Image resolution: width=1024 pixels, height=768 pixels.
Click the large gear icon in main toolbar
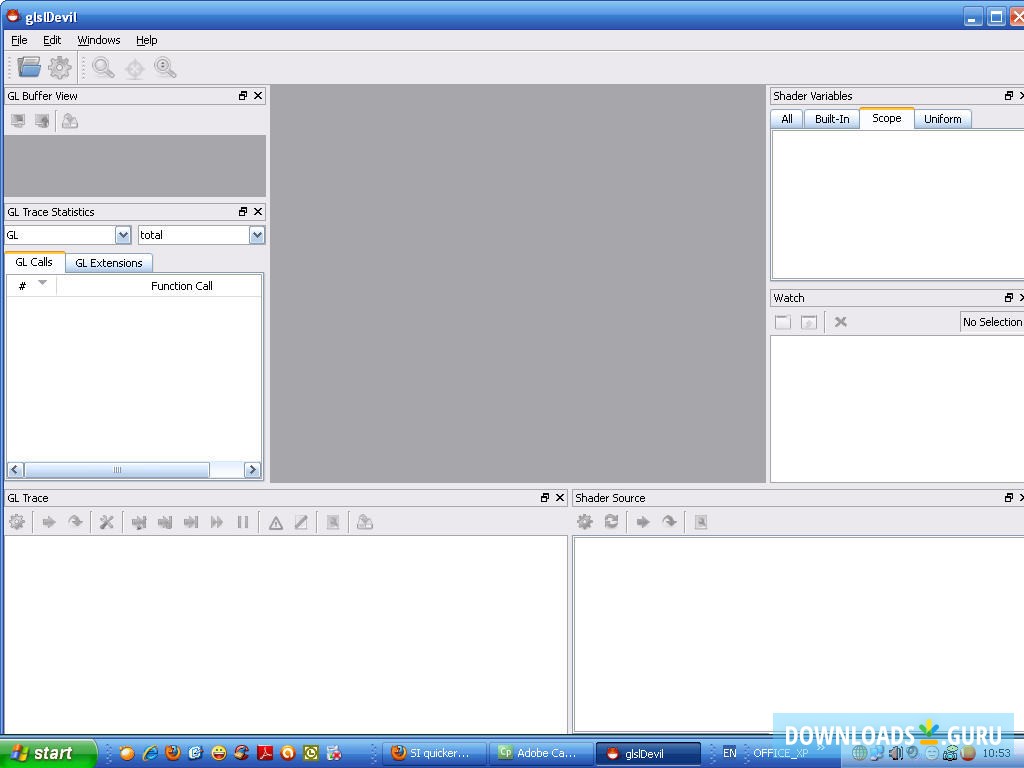click(59, 67)
